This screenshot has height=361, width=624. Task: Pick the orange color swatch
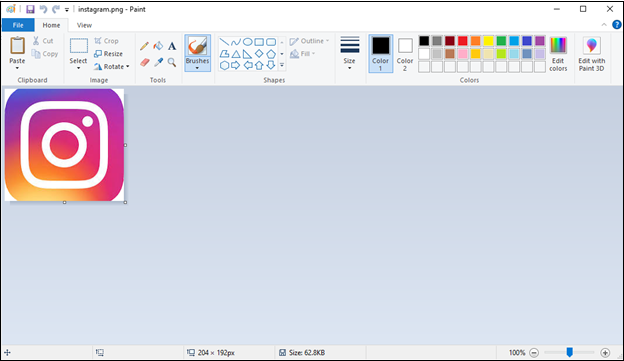point(476,41)
